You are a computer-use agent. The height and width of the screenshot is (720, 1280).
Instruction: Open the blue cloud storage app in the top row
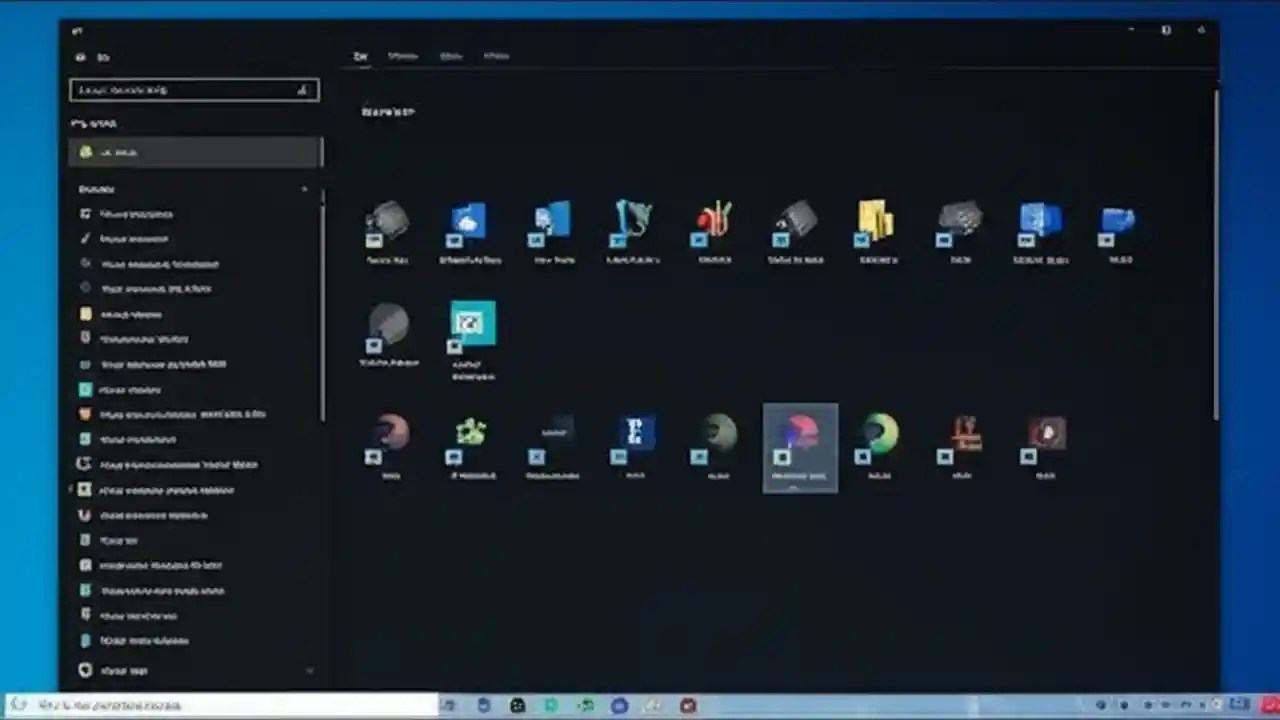tap(470, 222)
